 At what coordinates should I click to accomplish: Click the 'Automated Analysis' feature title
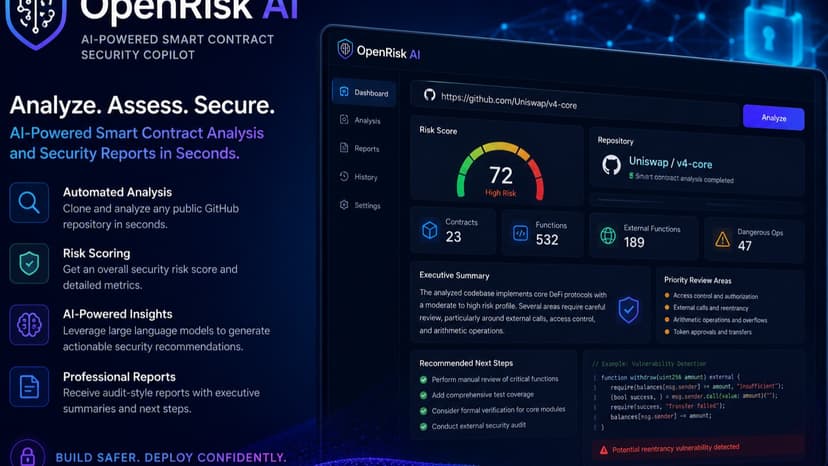[117, 192]
